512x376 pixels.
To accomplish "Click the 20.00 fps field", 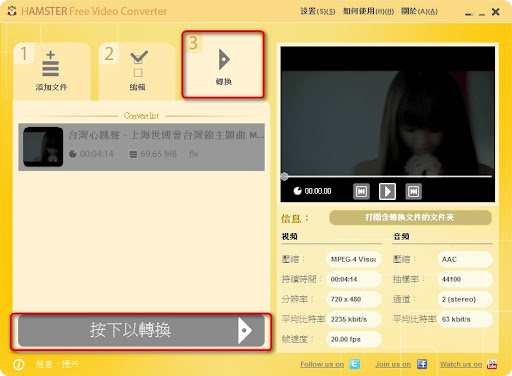I will click(x=354, y=339).
